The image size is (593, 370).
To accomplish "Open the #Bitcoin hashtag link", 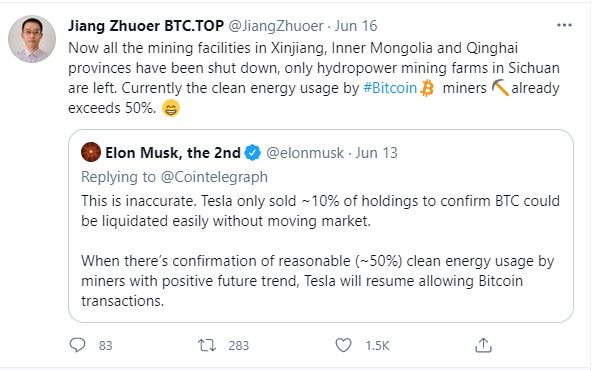I will [390, 88].
